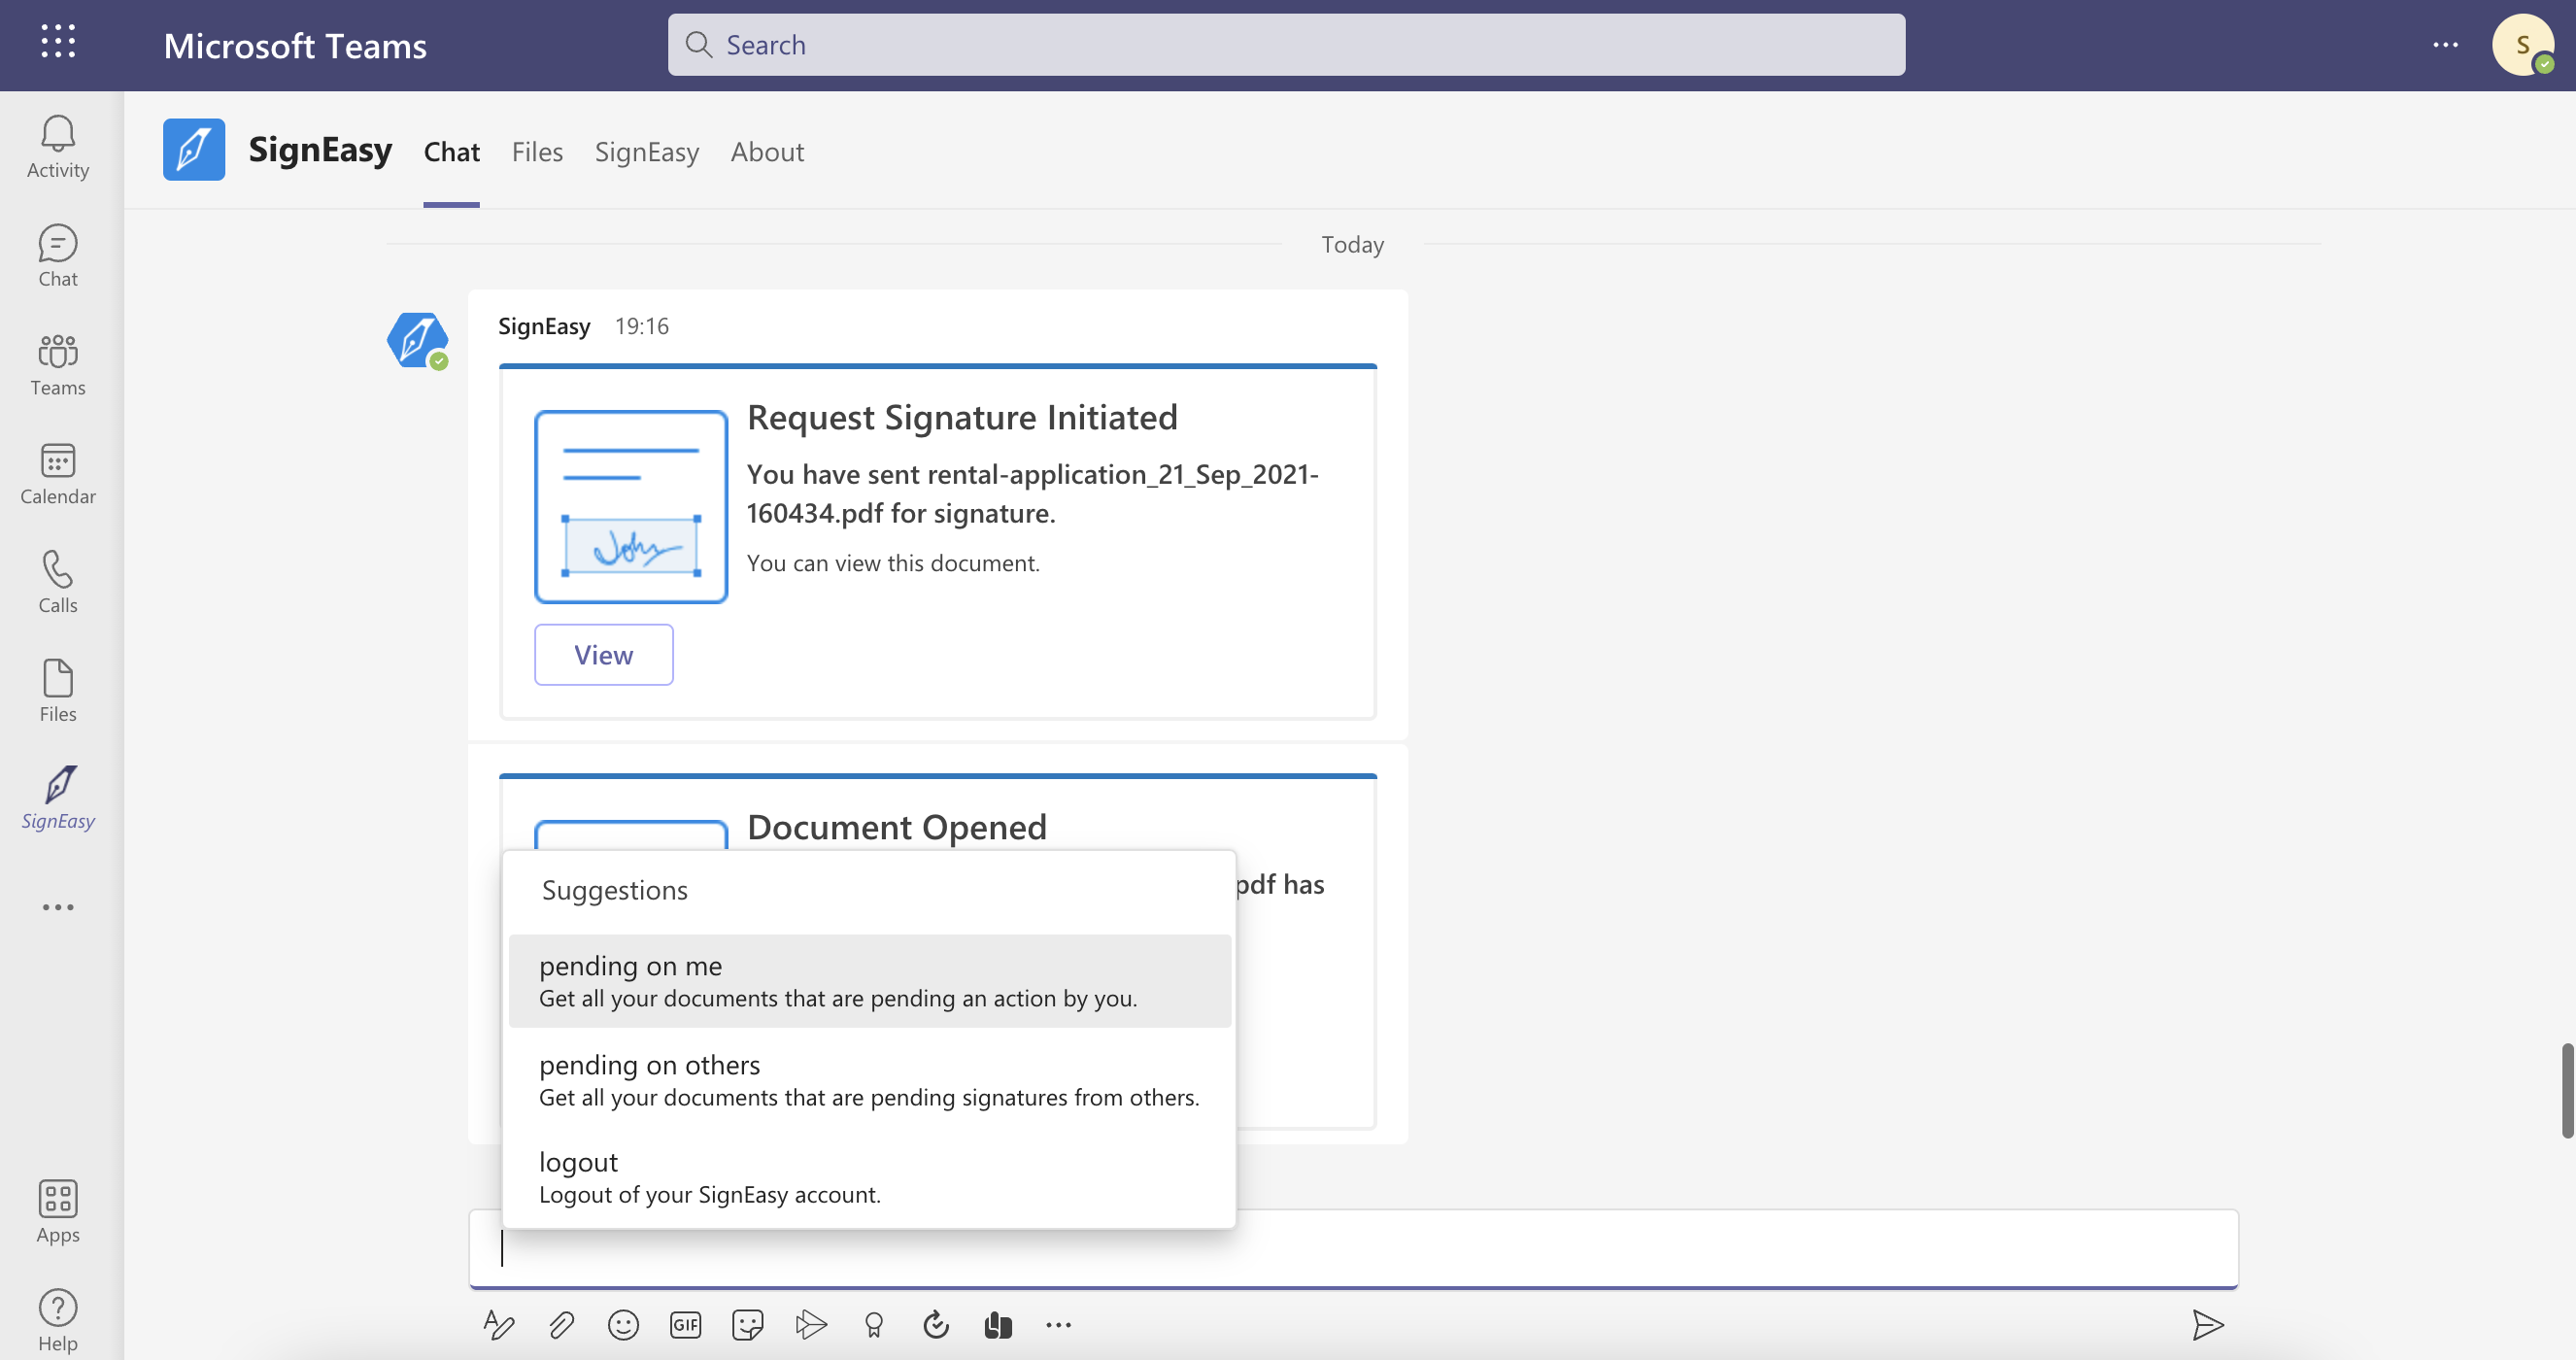
Task: Click the "SignEasy" sender name in message
Action: (x=544, y=326)
